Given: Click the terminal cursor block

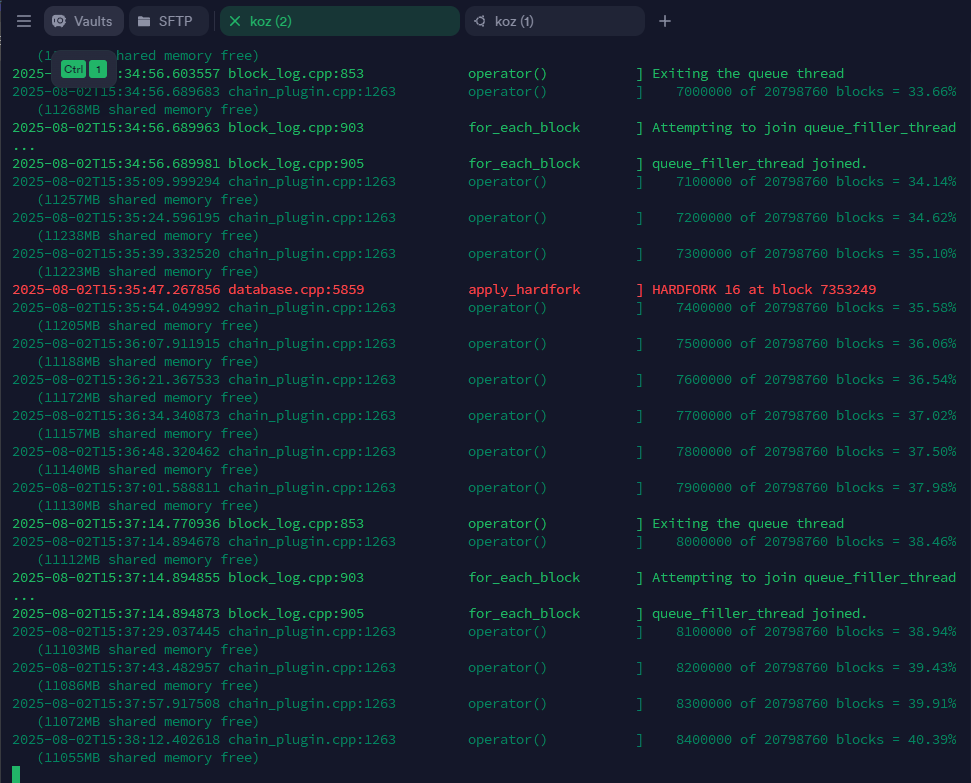Looking at the screenshot, I should click(x=16, y=774).
